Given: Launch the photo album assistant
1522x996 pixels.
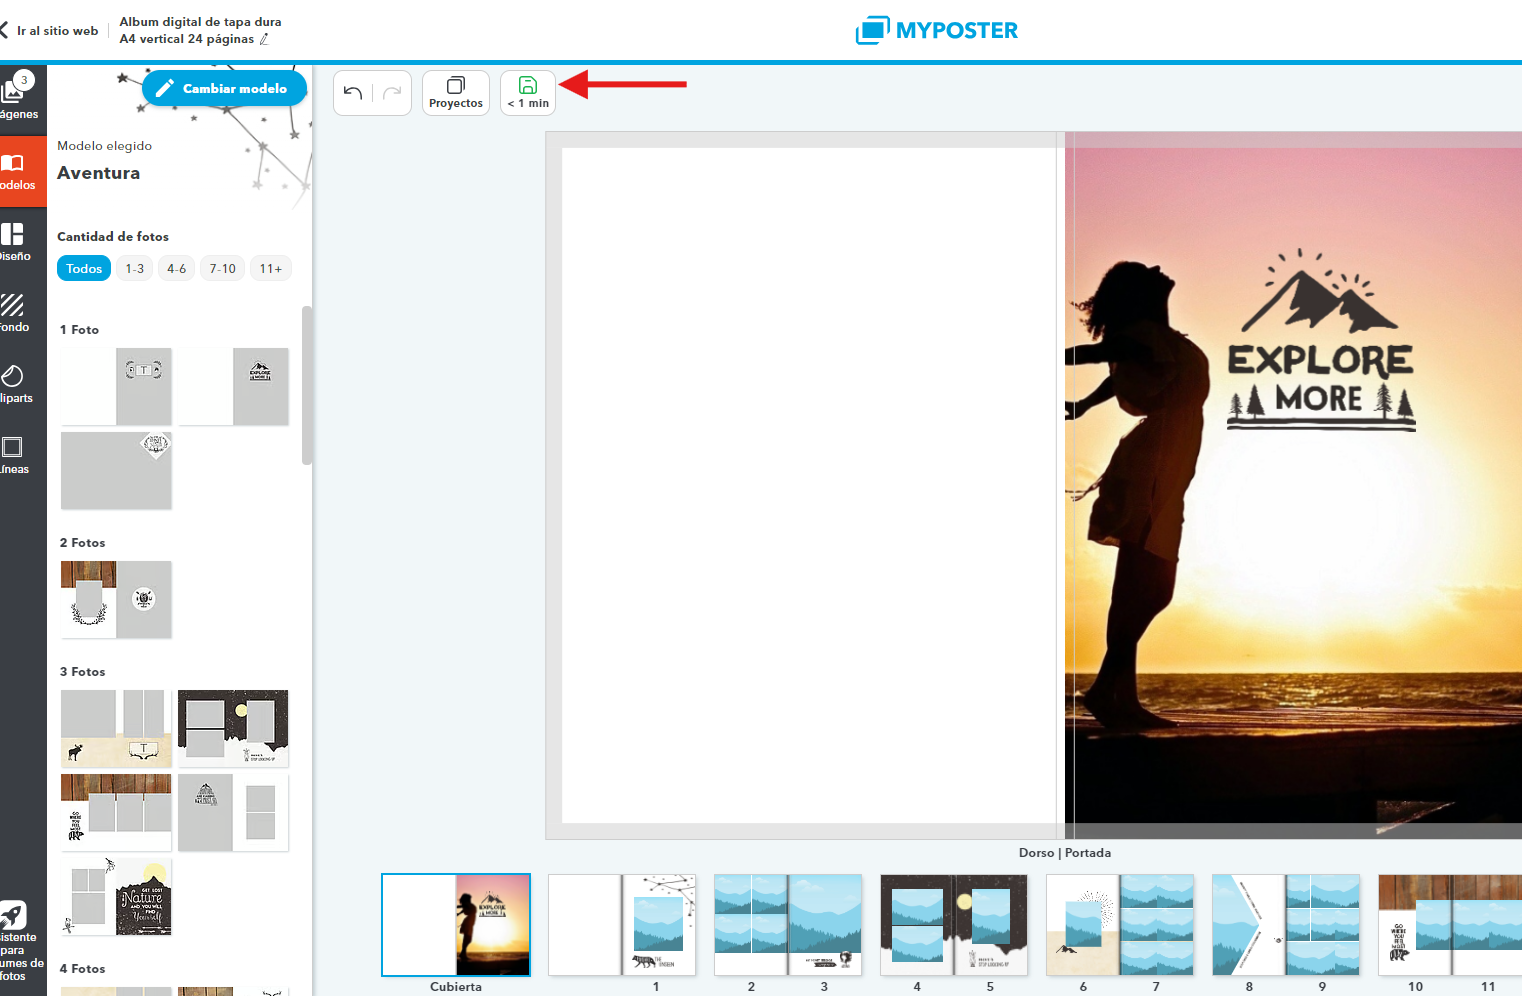Looking at the screenshot, I should [x=21, y=940].
